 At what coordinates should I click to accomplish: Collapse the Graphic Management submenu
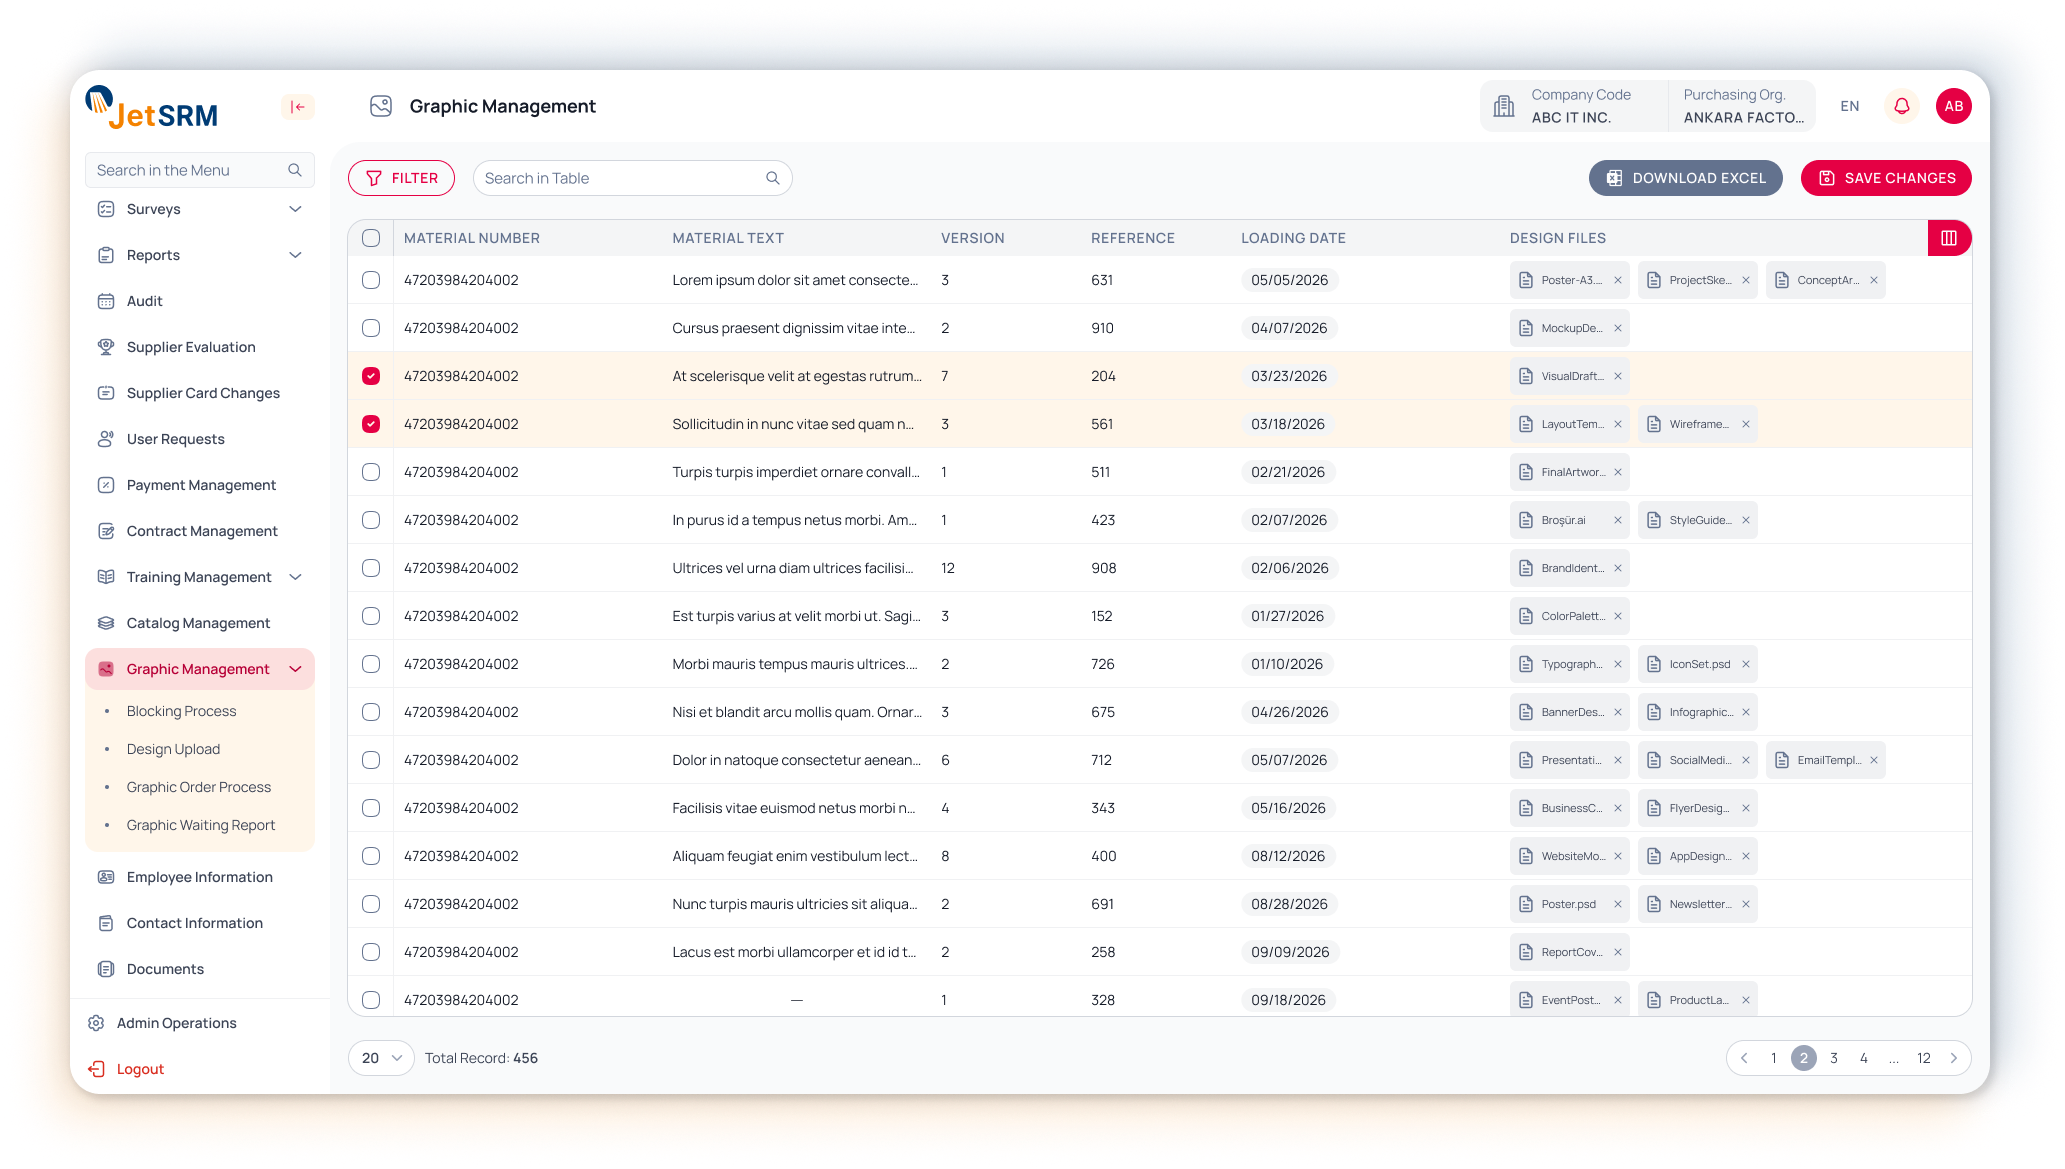pyautogui.click(x=295, y=669)
